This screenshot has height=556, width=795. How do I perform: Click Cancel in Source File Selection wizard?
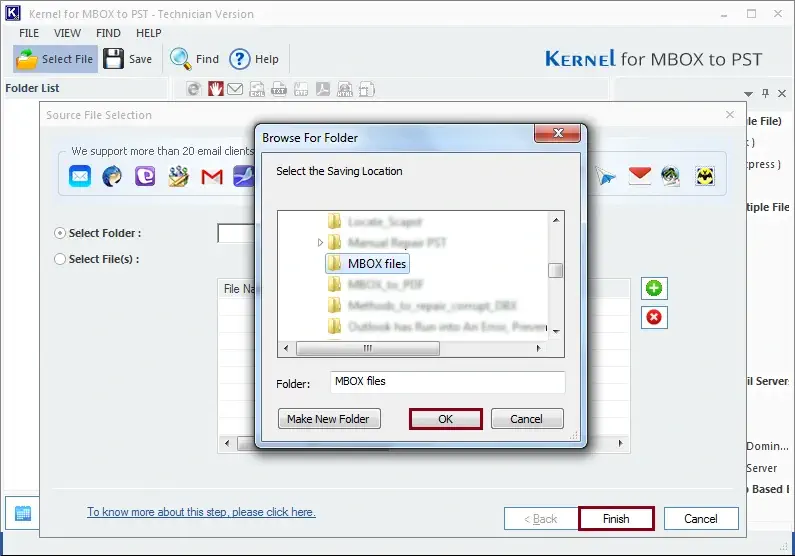(701, 518)
